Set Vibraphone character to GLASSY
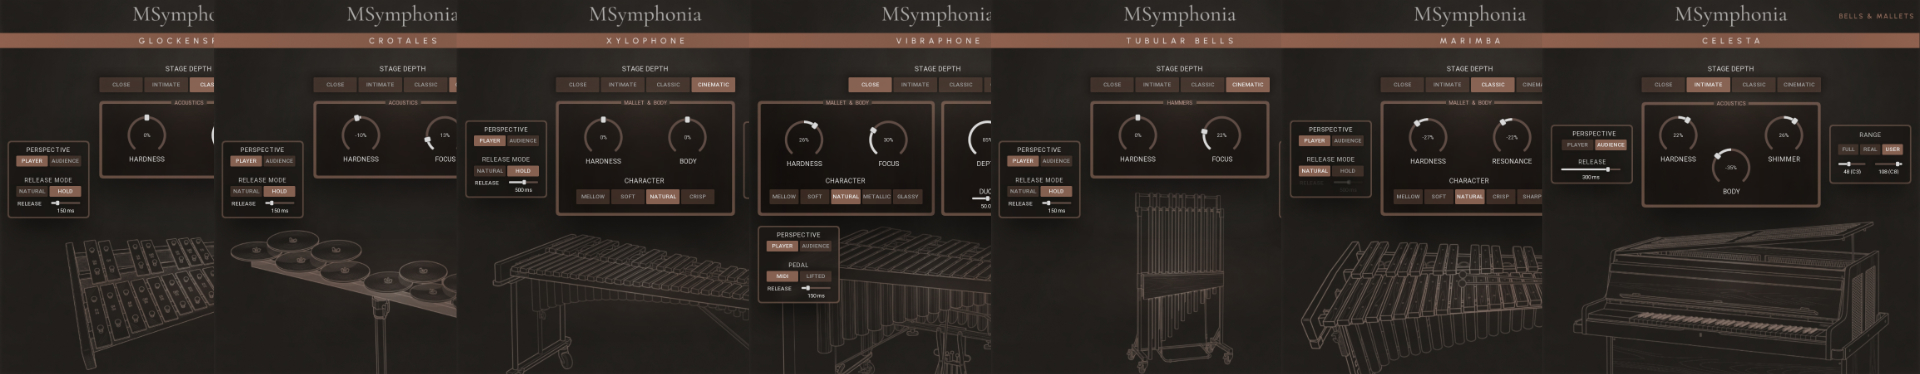This screenshot has height=374, width=1920. pyautogui.click(x=908, y=197)
